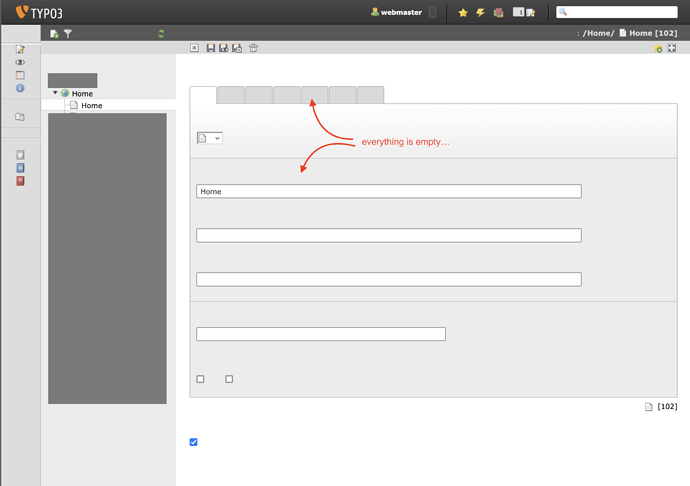Image resolution: width=690 pixels, height=486 pixels.
Task: Open the clear cache lightning menu
Action: (481, 12)
